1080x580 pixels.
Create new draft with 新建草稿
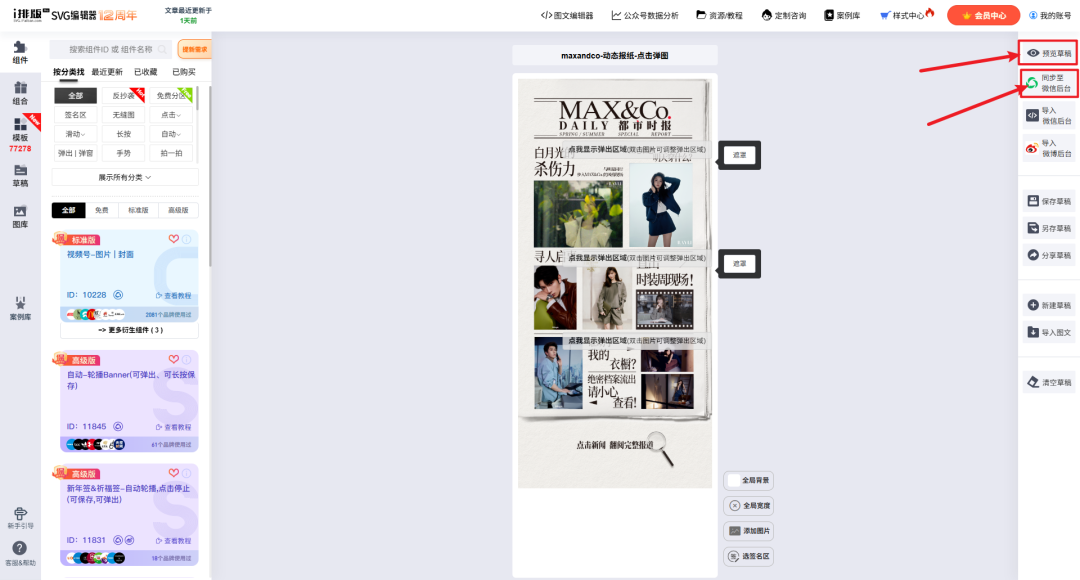coord(1048,305)
